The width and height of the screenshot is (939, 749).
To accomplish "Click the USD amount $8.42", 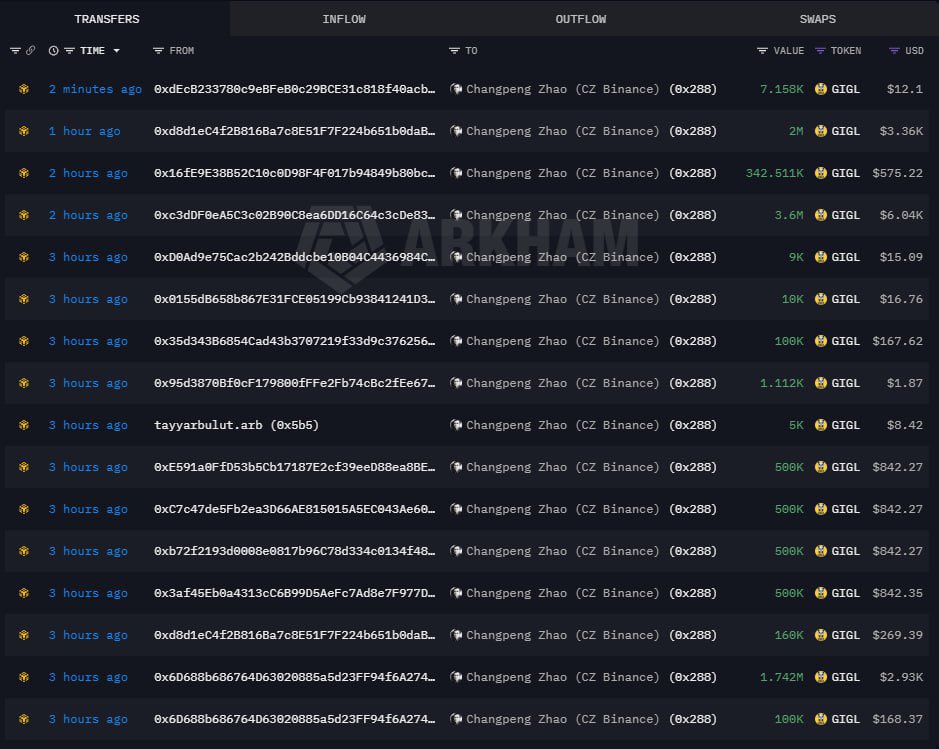I will [x=905, y=425].
